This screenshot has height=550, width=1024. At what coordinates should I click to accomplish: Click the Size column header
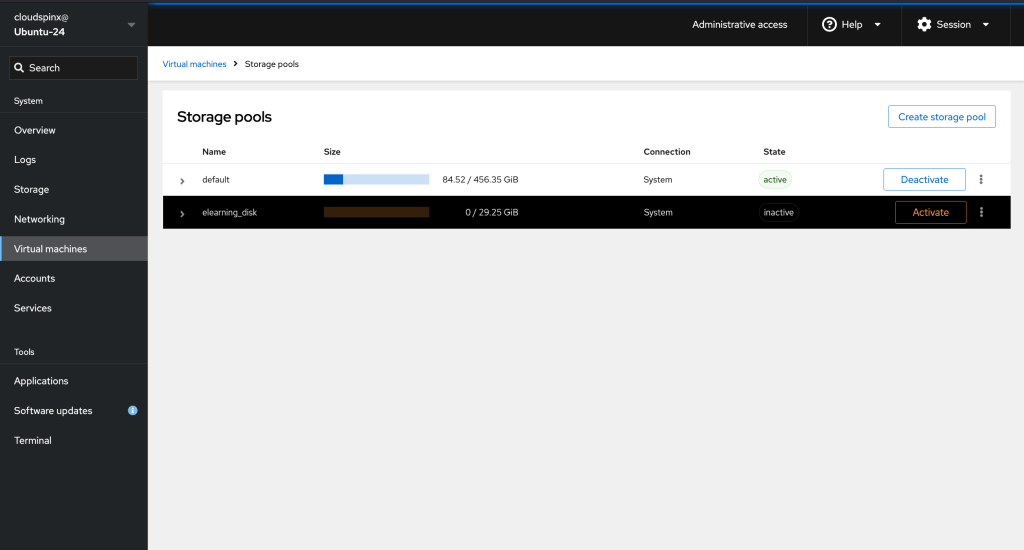(332, 152)
